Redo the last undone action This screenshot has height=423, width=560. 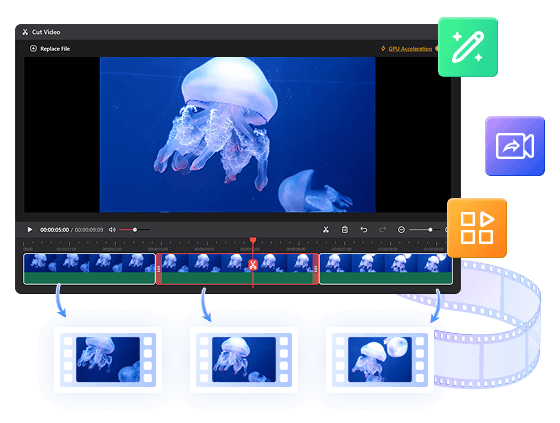pos(382,229)
